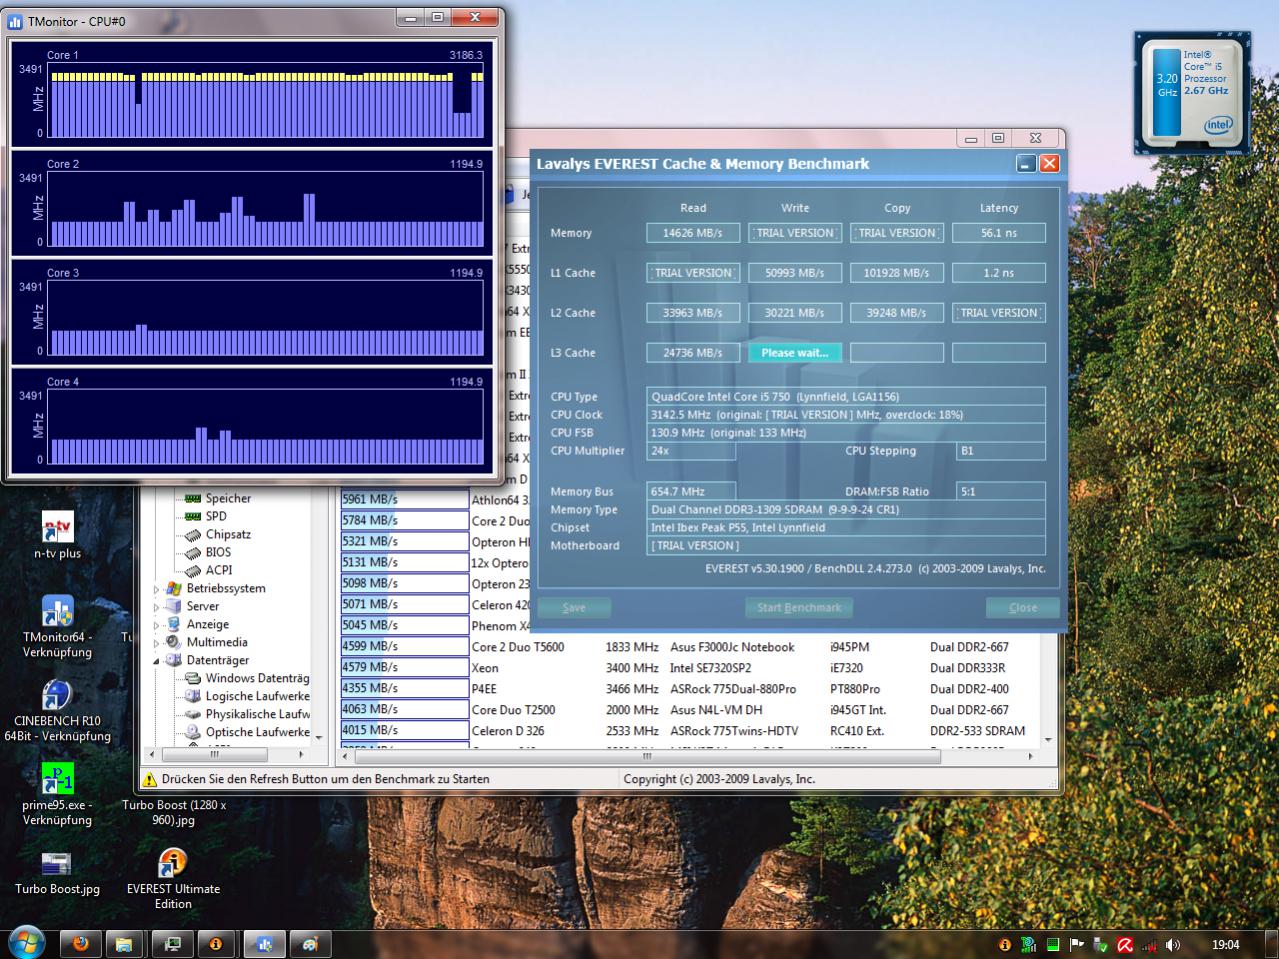Open Firefox from the taskbar
This screenshot has height=959, width=1279.
(80, 943)
